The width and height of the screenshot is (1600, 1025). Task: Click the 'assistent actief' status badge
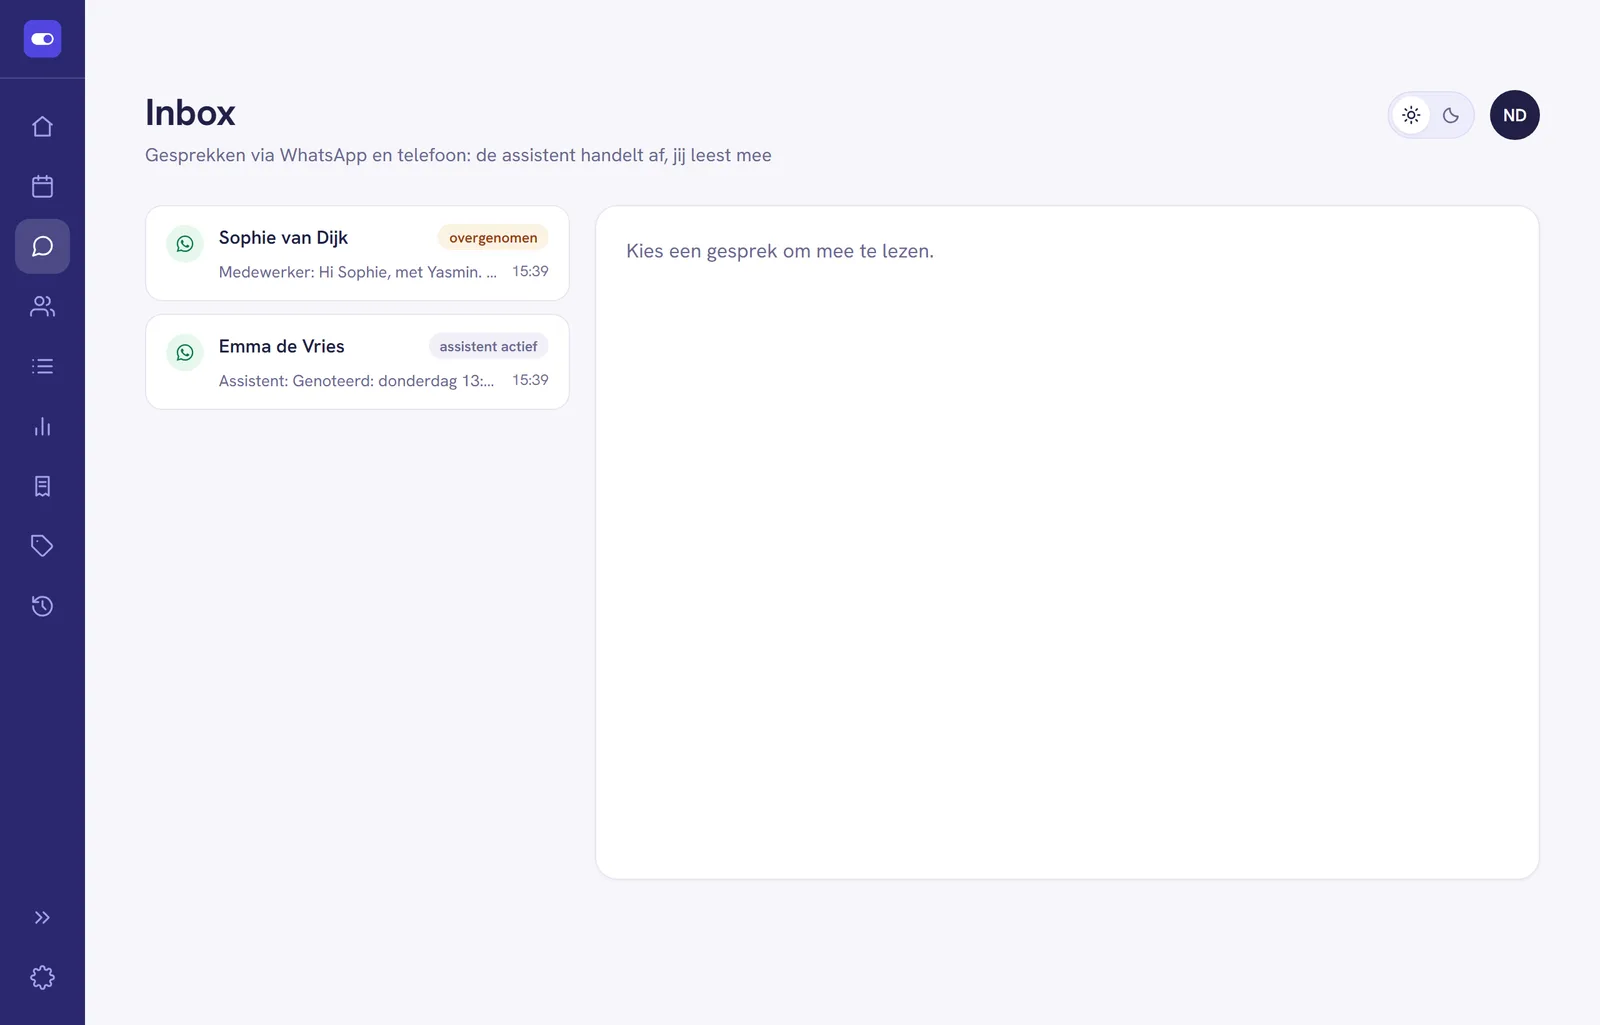tap(488, 347)
